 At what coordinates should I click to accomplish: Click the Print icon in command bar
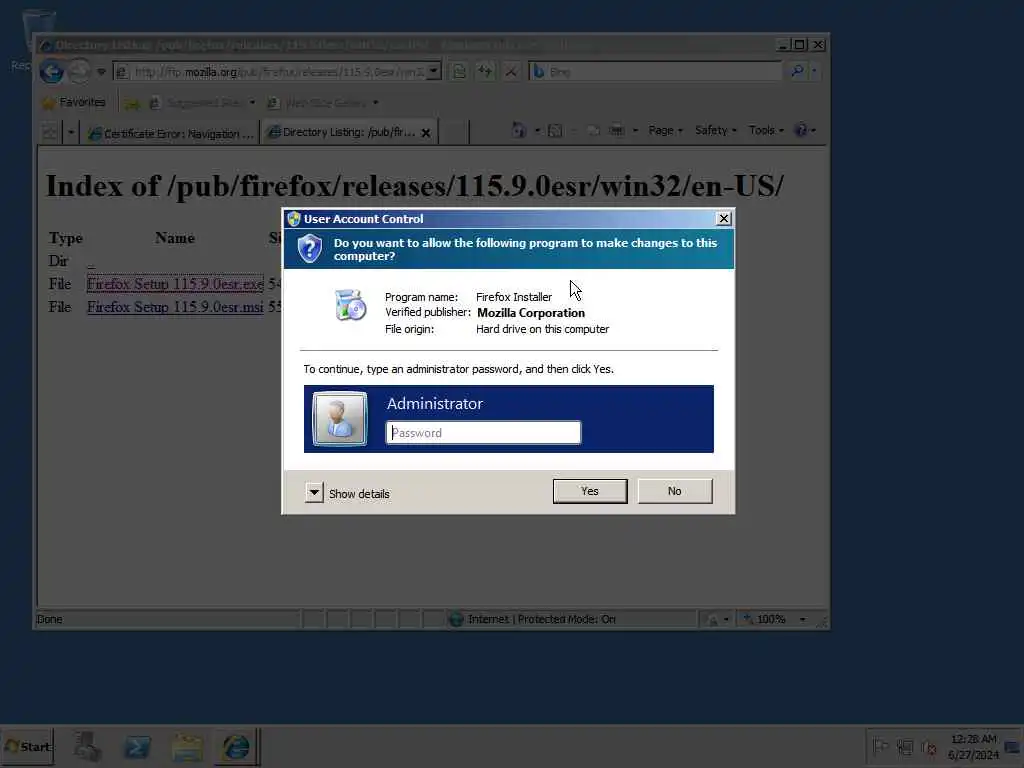click(616, 131)
